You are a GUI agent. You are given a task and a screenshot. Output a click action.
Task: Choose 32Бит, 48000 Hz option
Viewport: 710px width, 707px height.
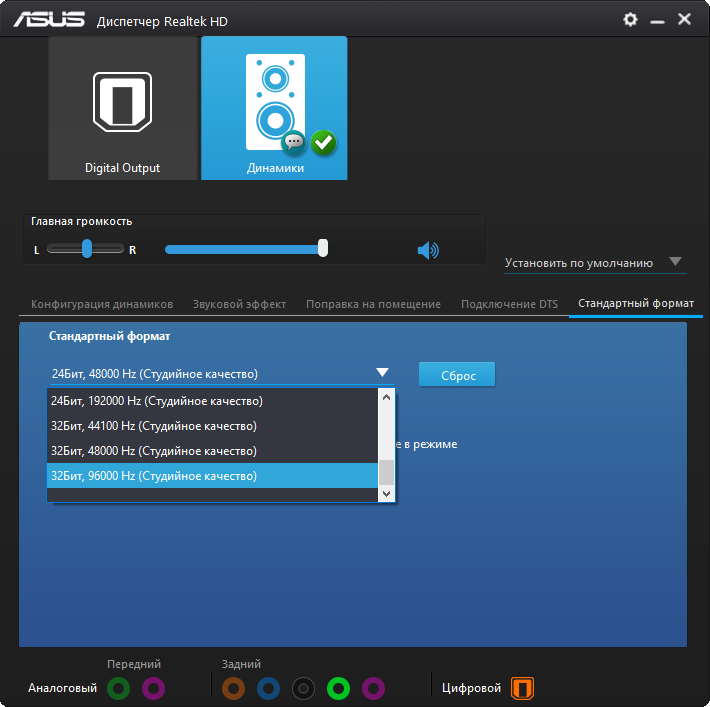pyautogui.click(x=212, y=451)
